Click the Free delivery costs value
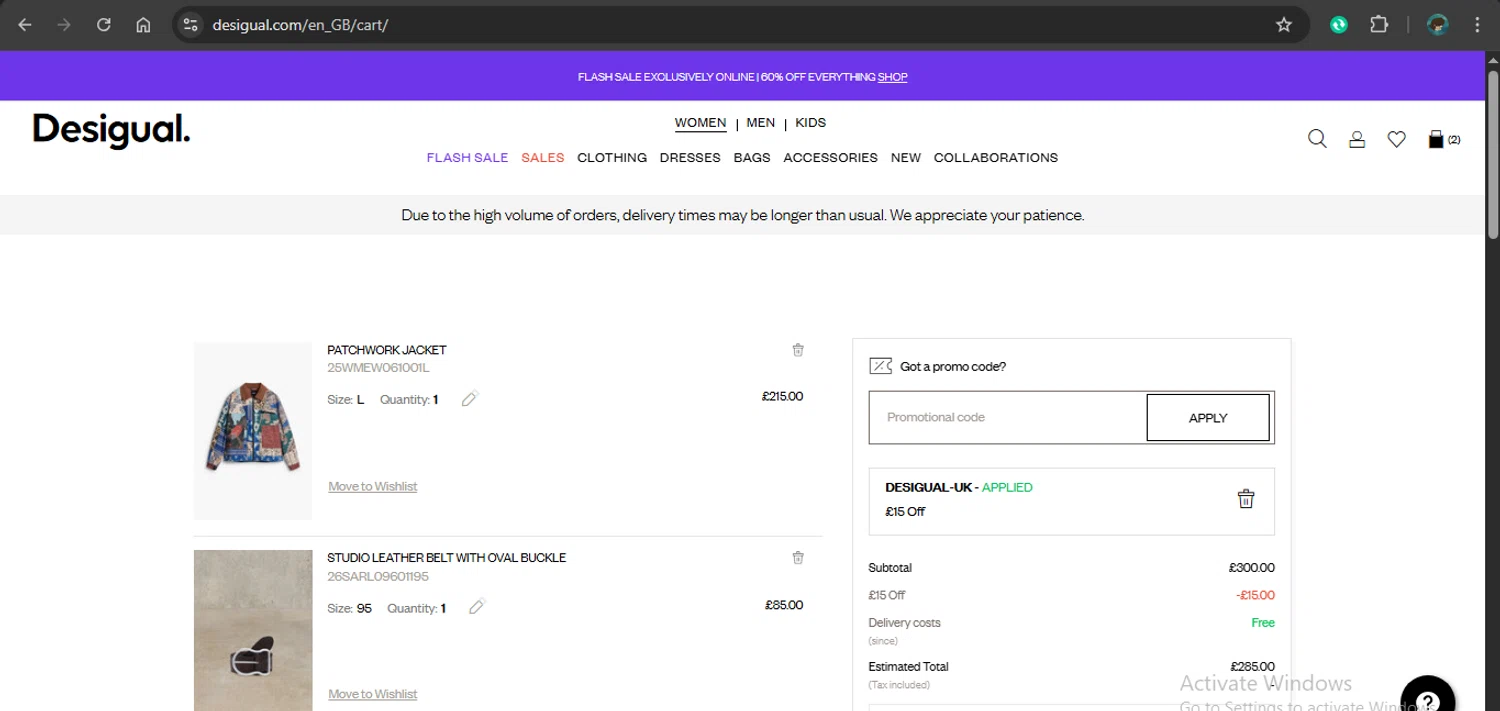Screen dimensions: 1500x711 pos(1263,623)
